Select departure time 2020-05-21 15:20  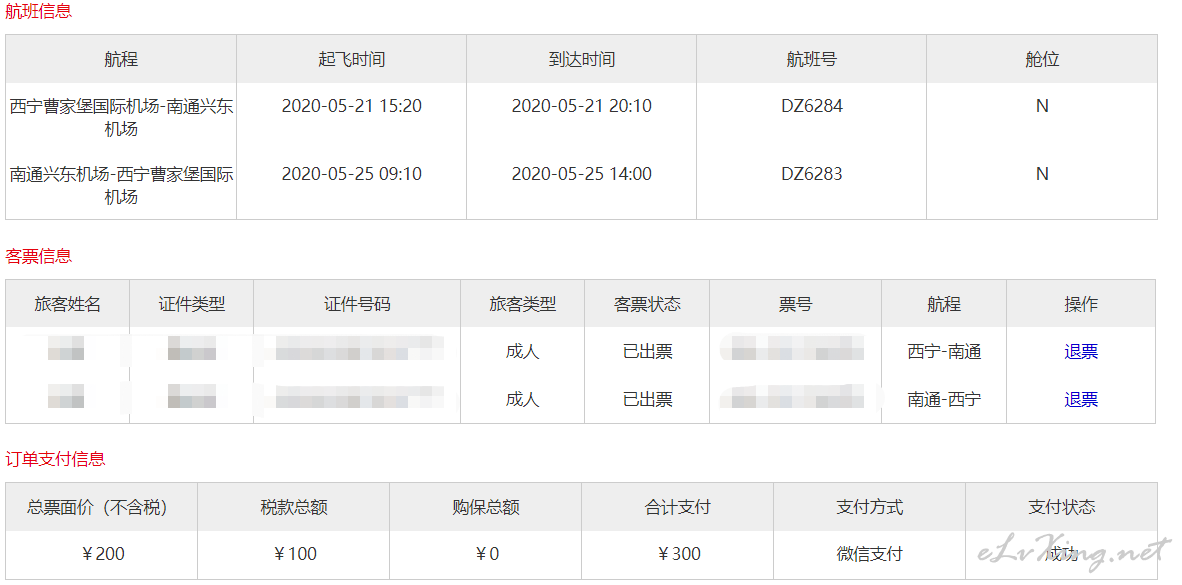point(351,106)
